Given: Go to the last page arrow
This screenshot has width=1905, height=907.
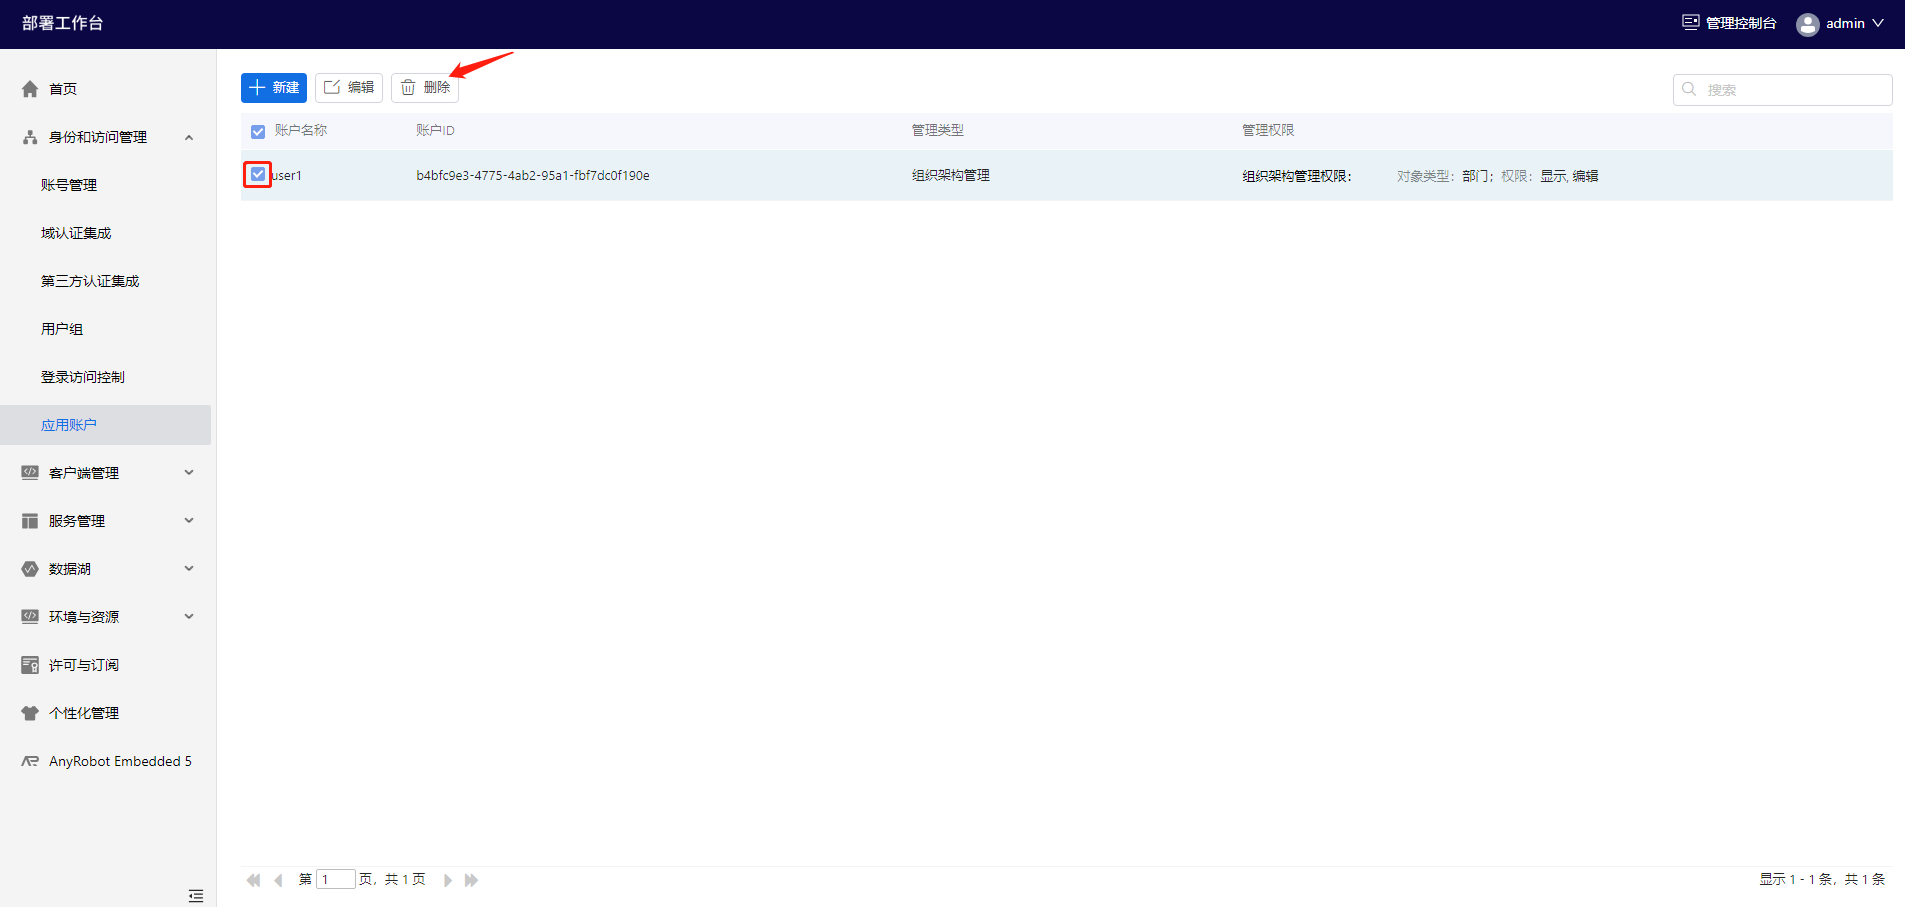Looking at the screenshot, I should [472, 880].
